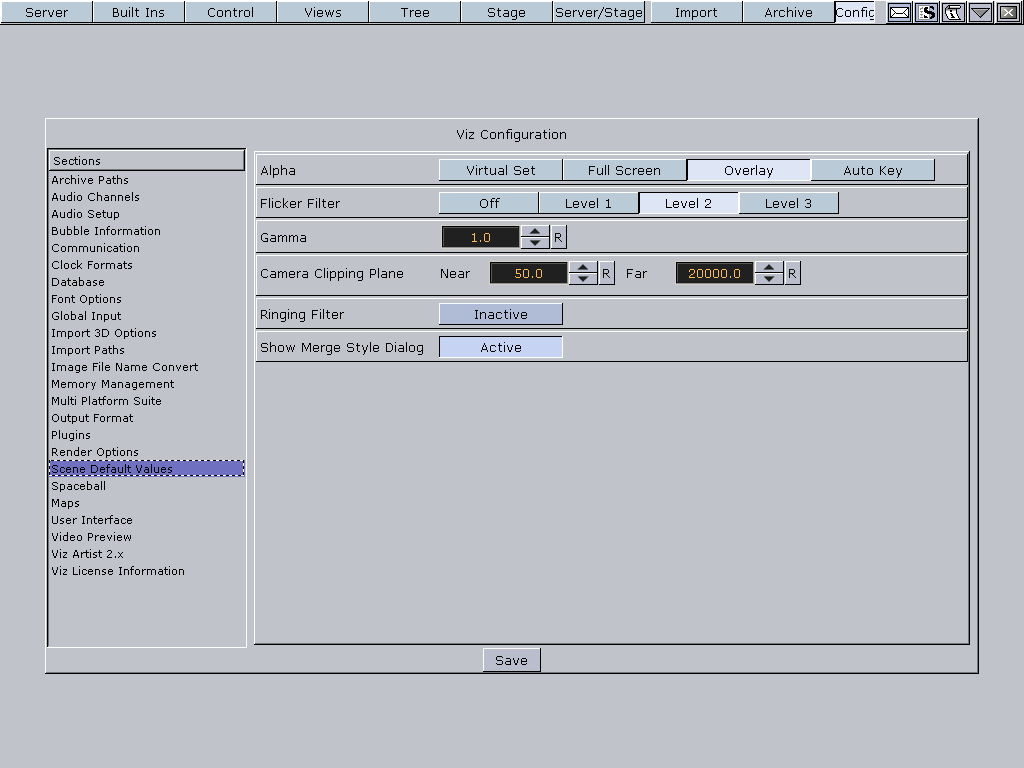Click the Near clipping value field showing 50.0
This screenshot has width=1024, height=768.
pyautogui.click(x=527, y=272)
